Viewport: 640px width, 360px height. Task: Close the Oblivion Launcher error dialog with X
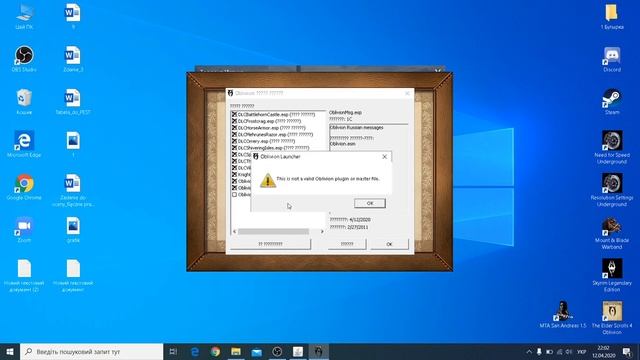click(x=384, y=157)
